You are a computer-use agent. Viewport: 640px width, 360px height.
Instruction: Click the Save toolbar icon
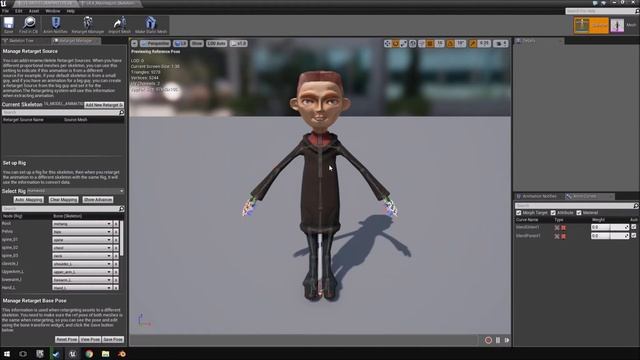9,25
